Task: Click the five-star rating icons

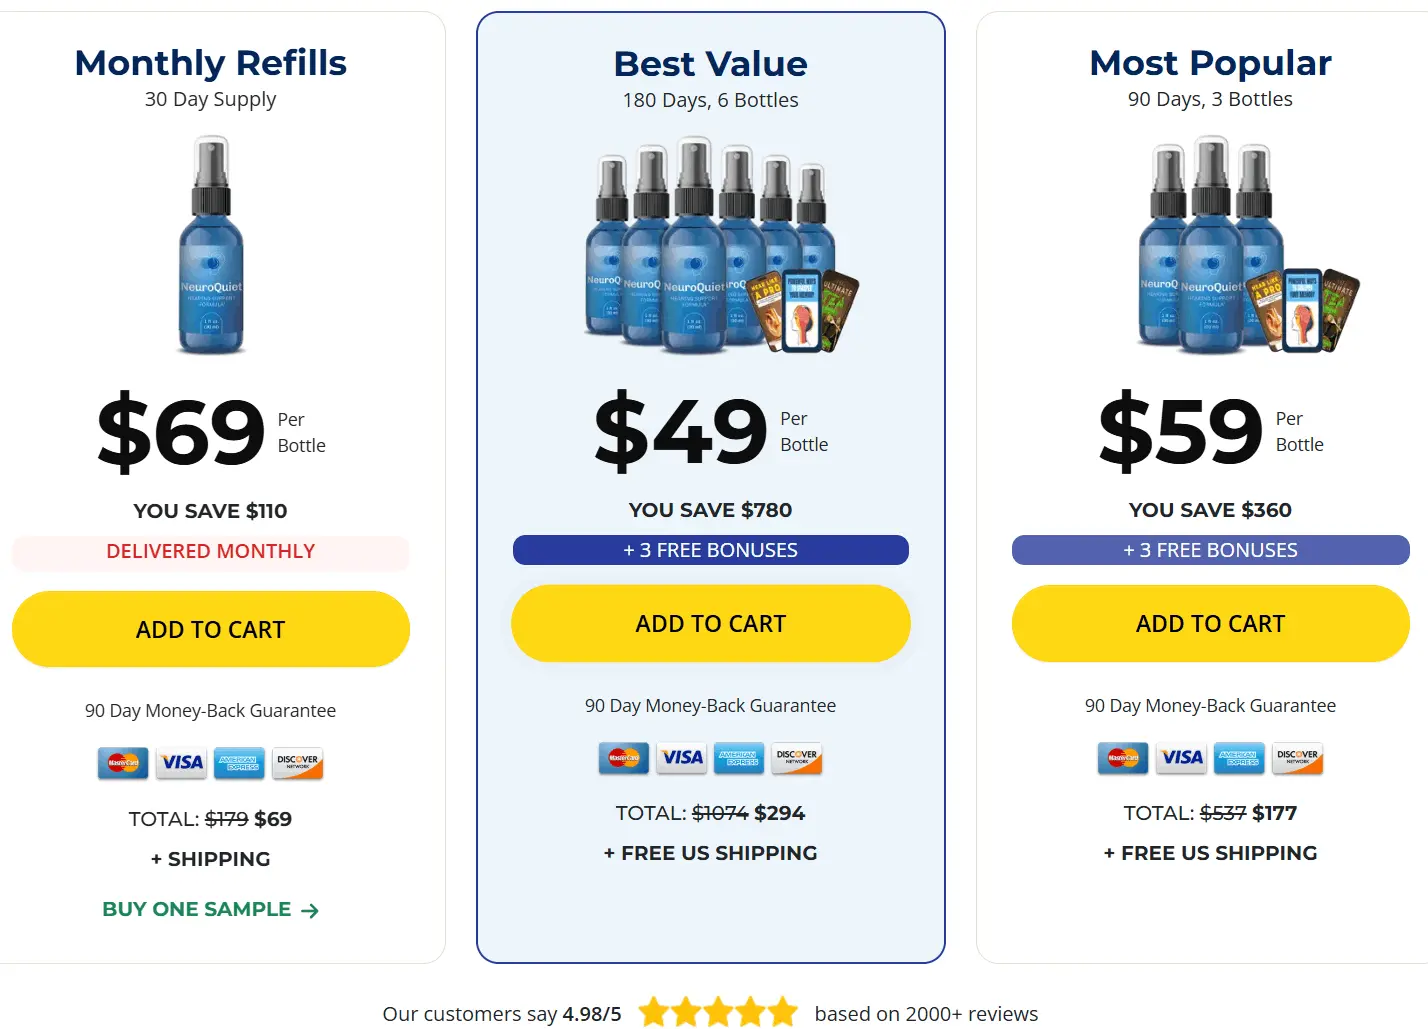Action: (x=718, y=1013)
